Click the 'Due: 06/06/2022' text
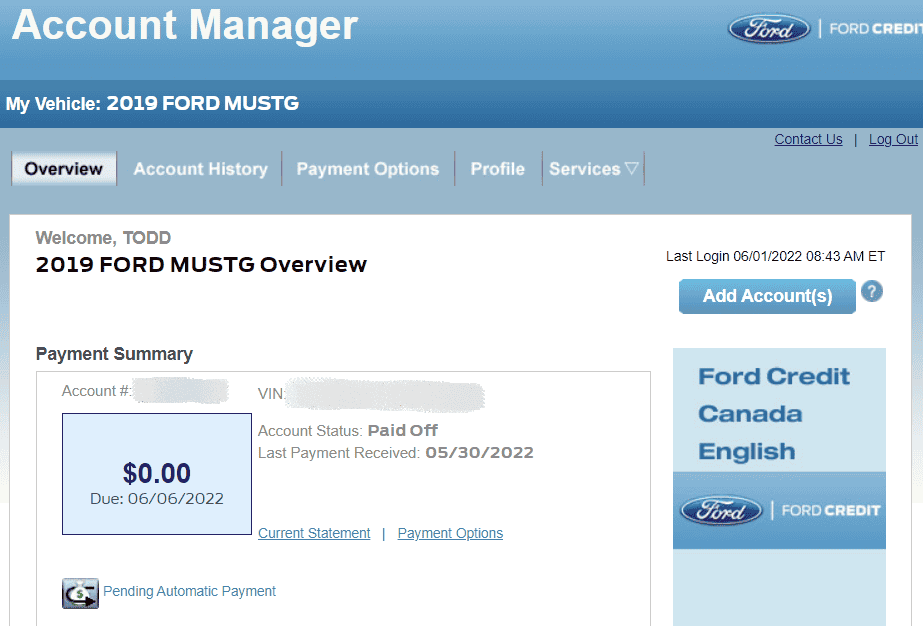923x626 pixels. 157,499
